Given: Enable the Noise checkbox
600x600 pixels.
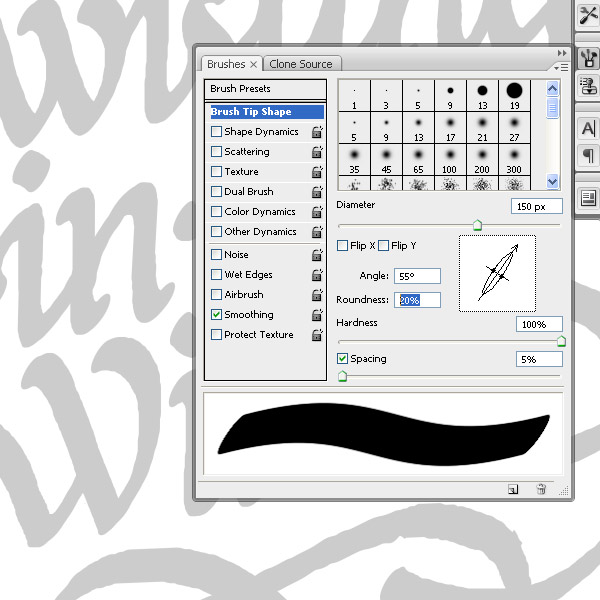Looking at the screenshot, I should (x=216, y=254).
